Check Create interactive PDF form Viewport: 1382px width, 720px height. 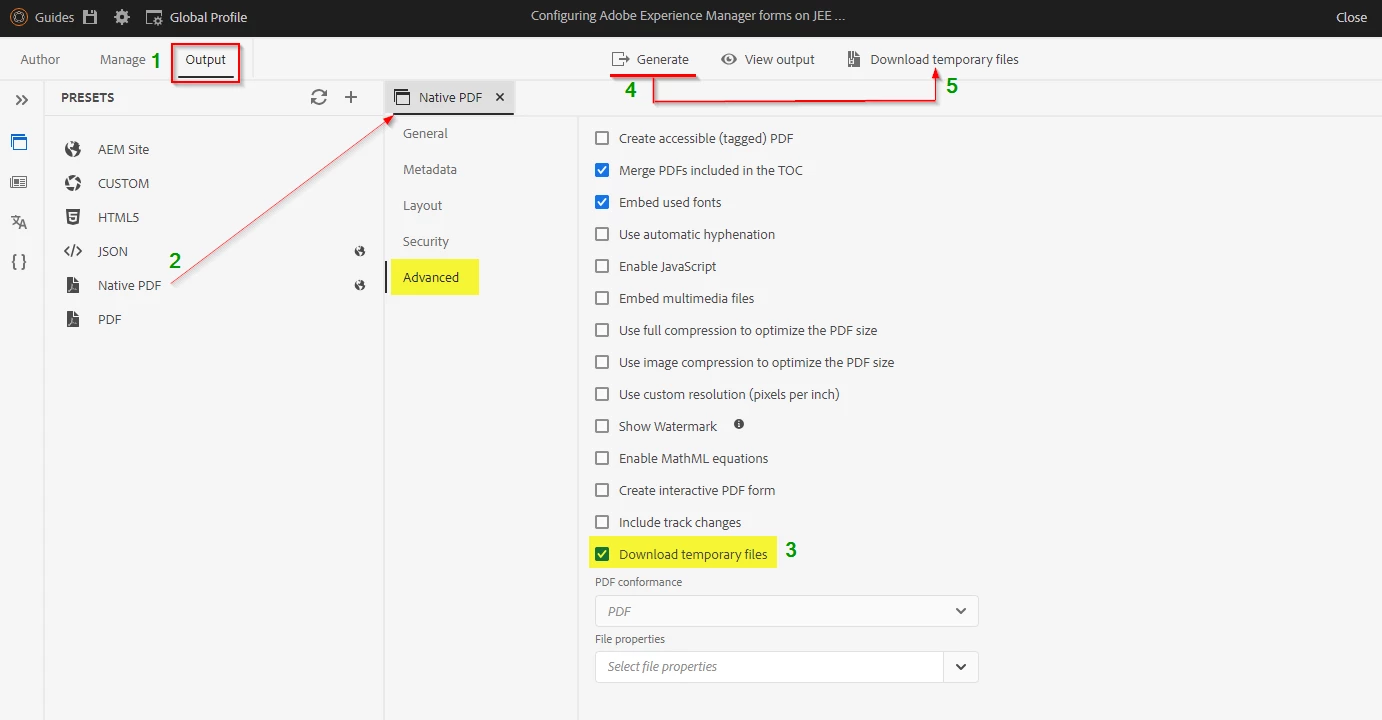pyautogui.click(x=602, y=490)
